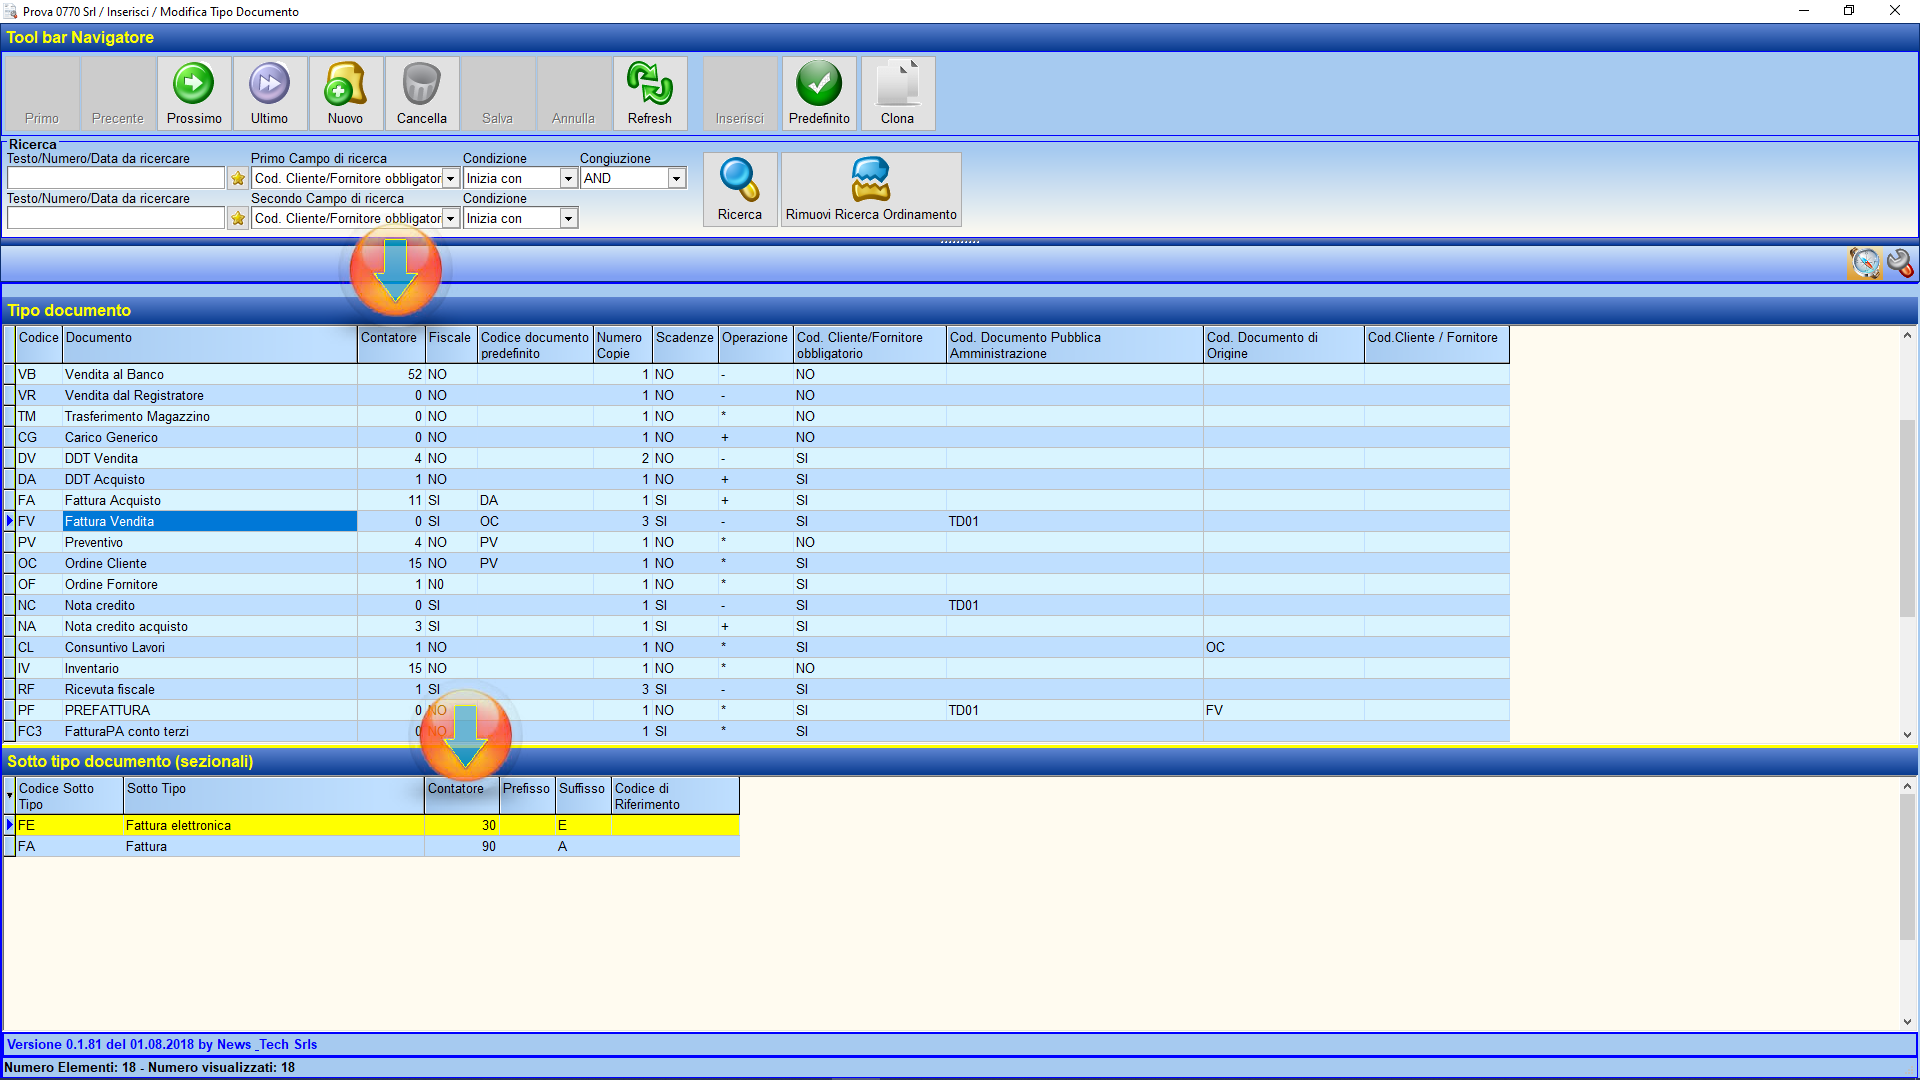
Task: Open Sotto tipo grid corner selector arrow
Action: 9,796
